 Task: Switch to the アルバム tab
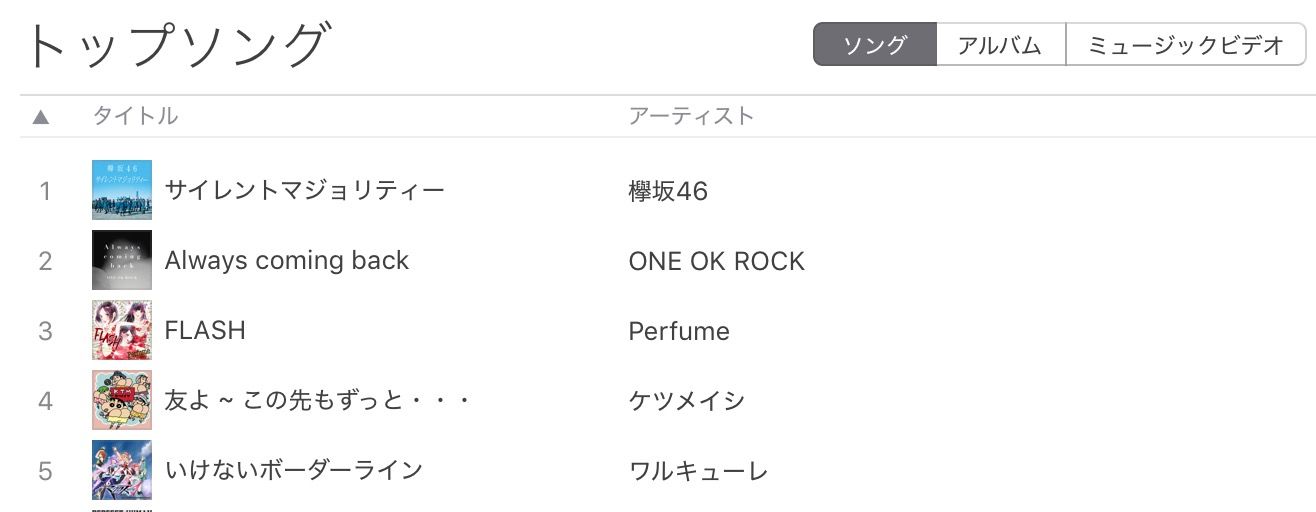[1000, 45]
